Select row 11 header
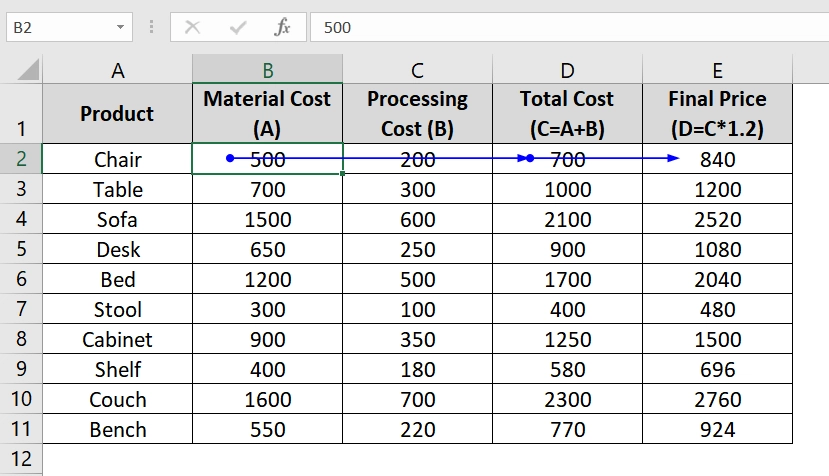This screenshot has height=476, width=829. 21,428
